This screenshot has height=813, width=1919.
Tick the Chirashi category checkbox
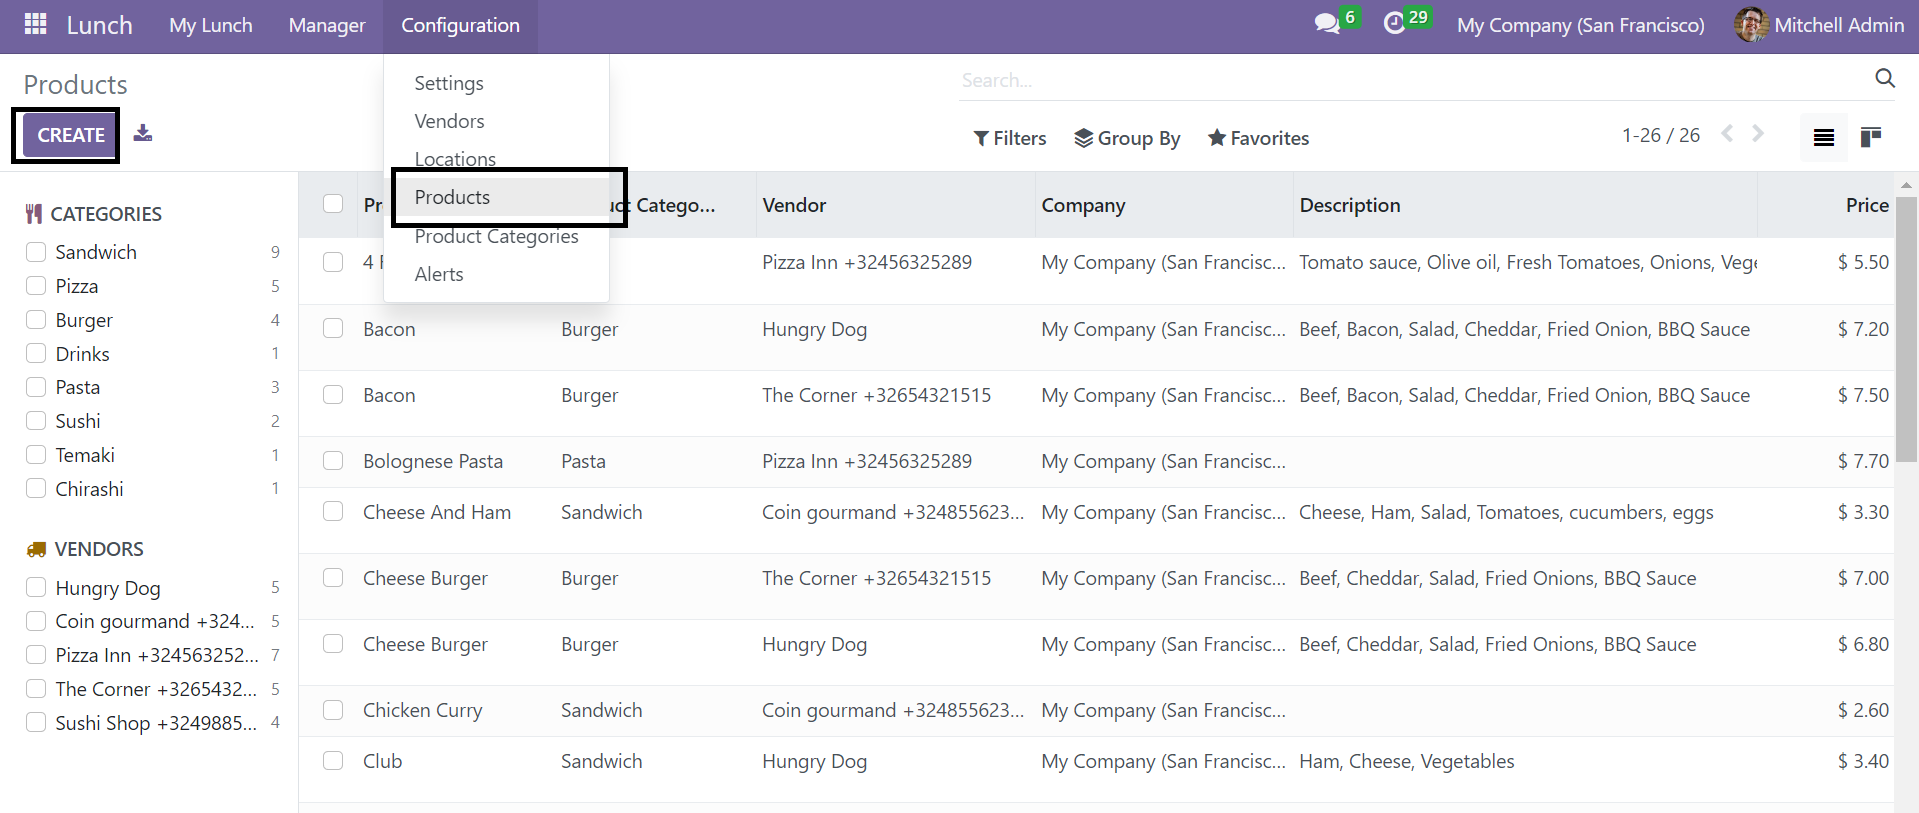click(x=36, y=489)
